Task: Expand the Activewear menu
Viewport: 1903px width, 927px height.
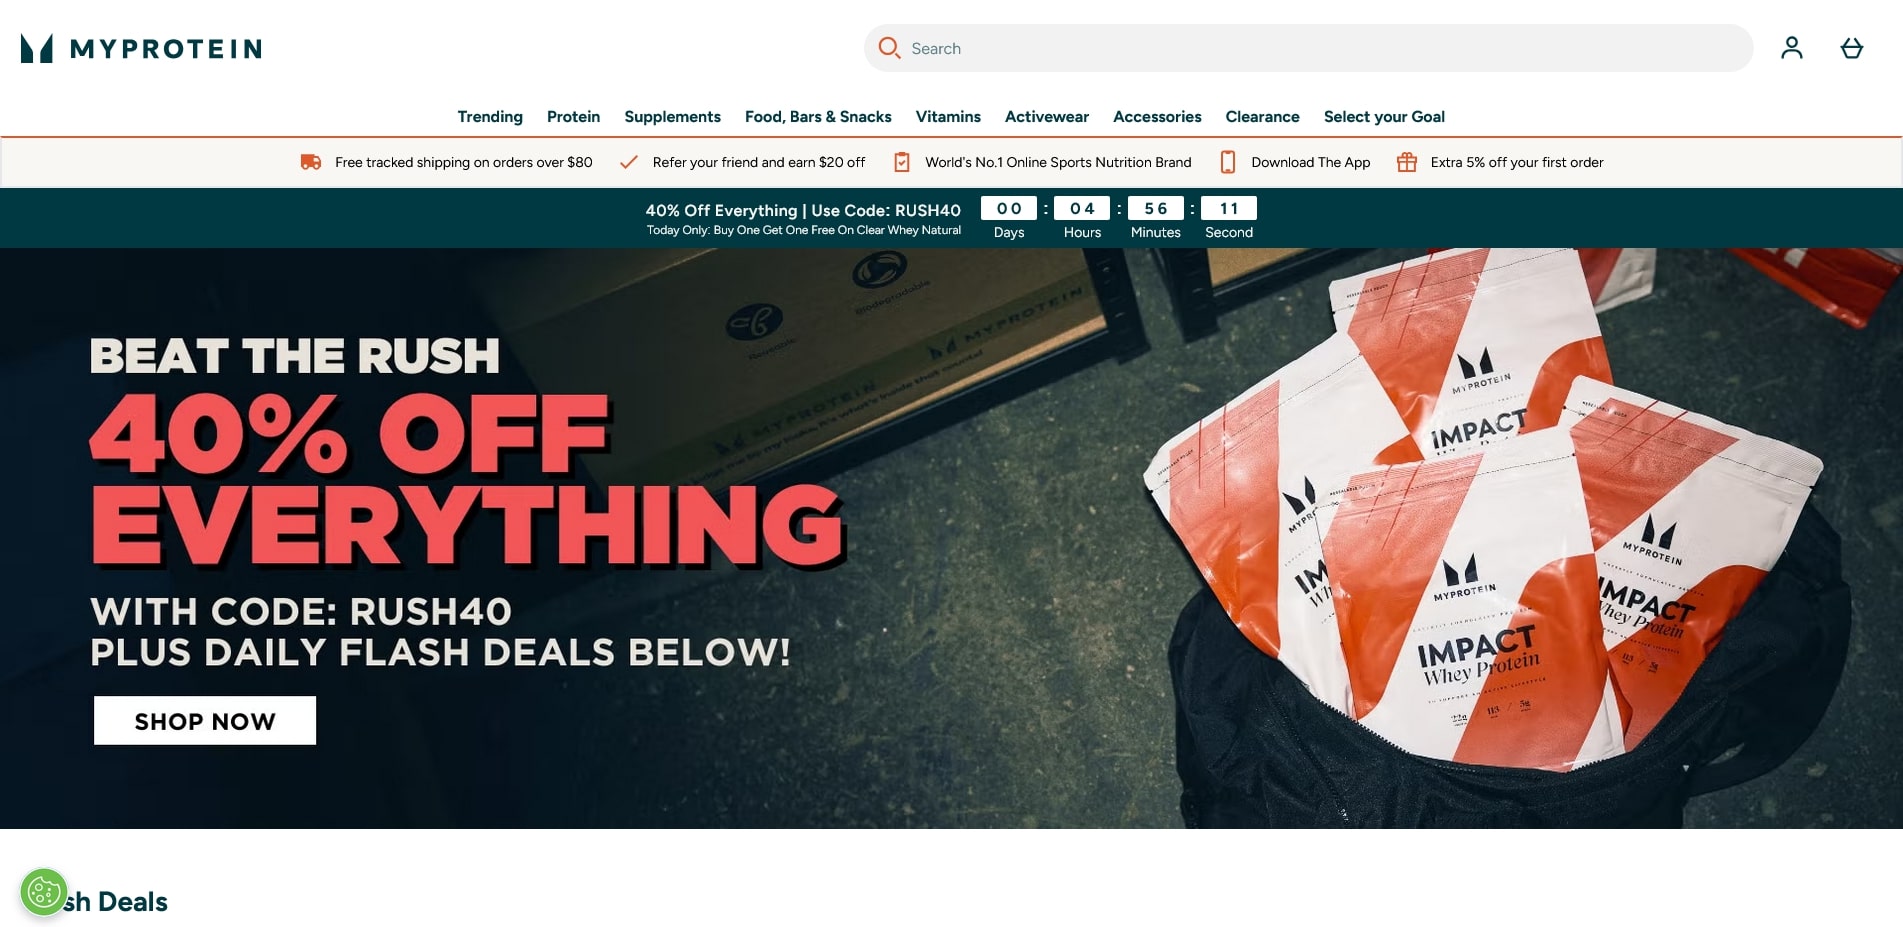Action: [1046, 117]
